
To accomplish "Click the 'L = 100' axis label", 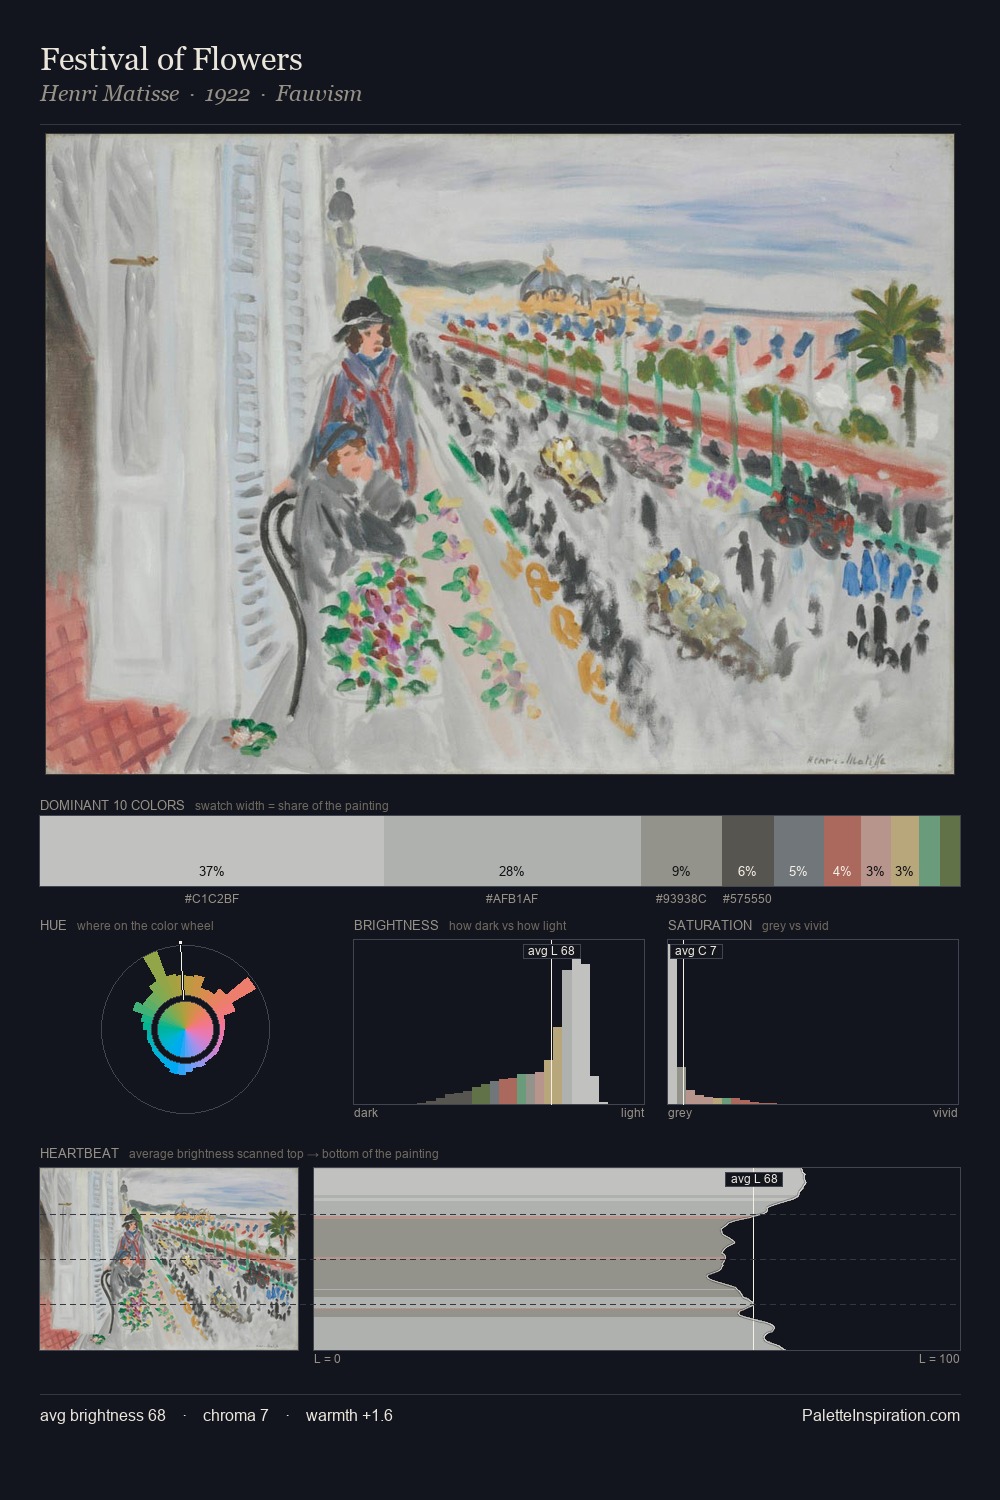I will coord(939,1359).
